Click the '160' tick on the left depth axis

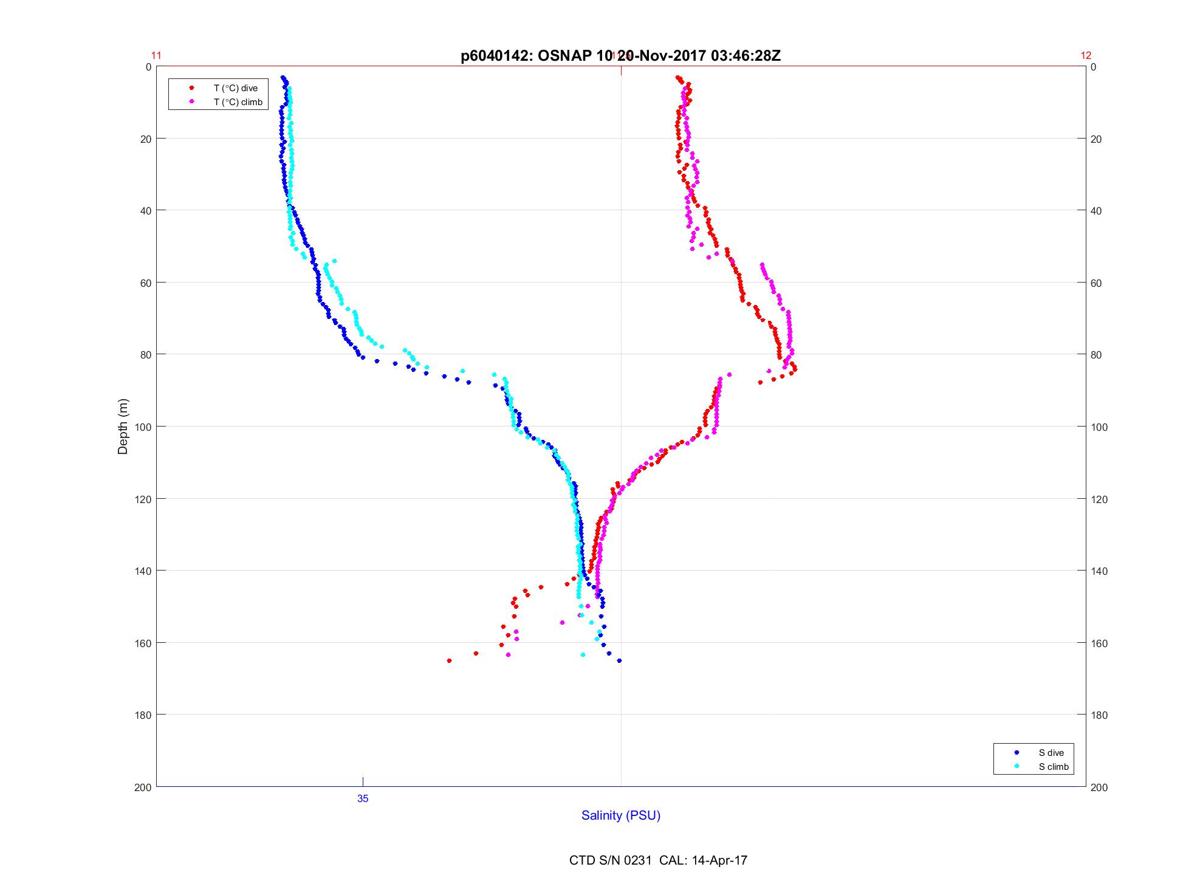pyautogui.click(x=143, y=643)
